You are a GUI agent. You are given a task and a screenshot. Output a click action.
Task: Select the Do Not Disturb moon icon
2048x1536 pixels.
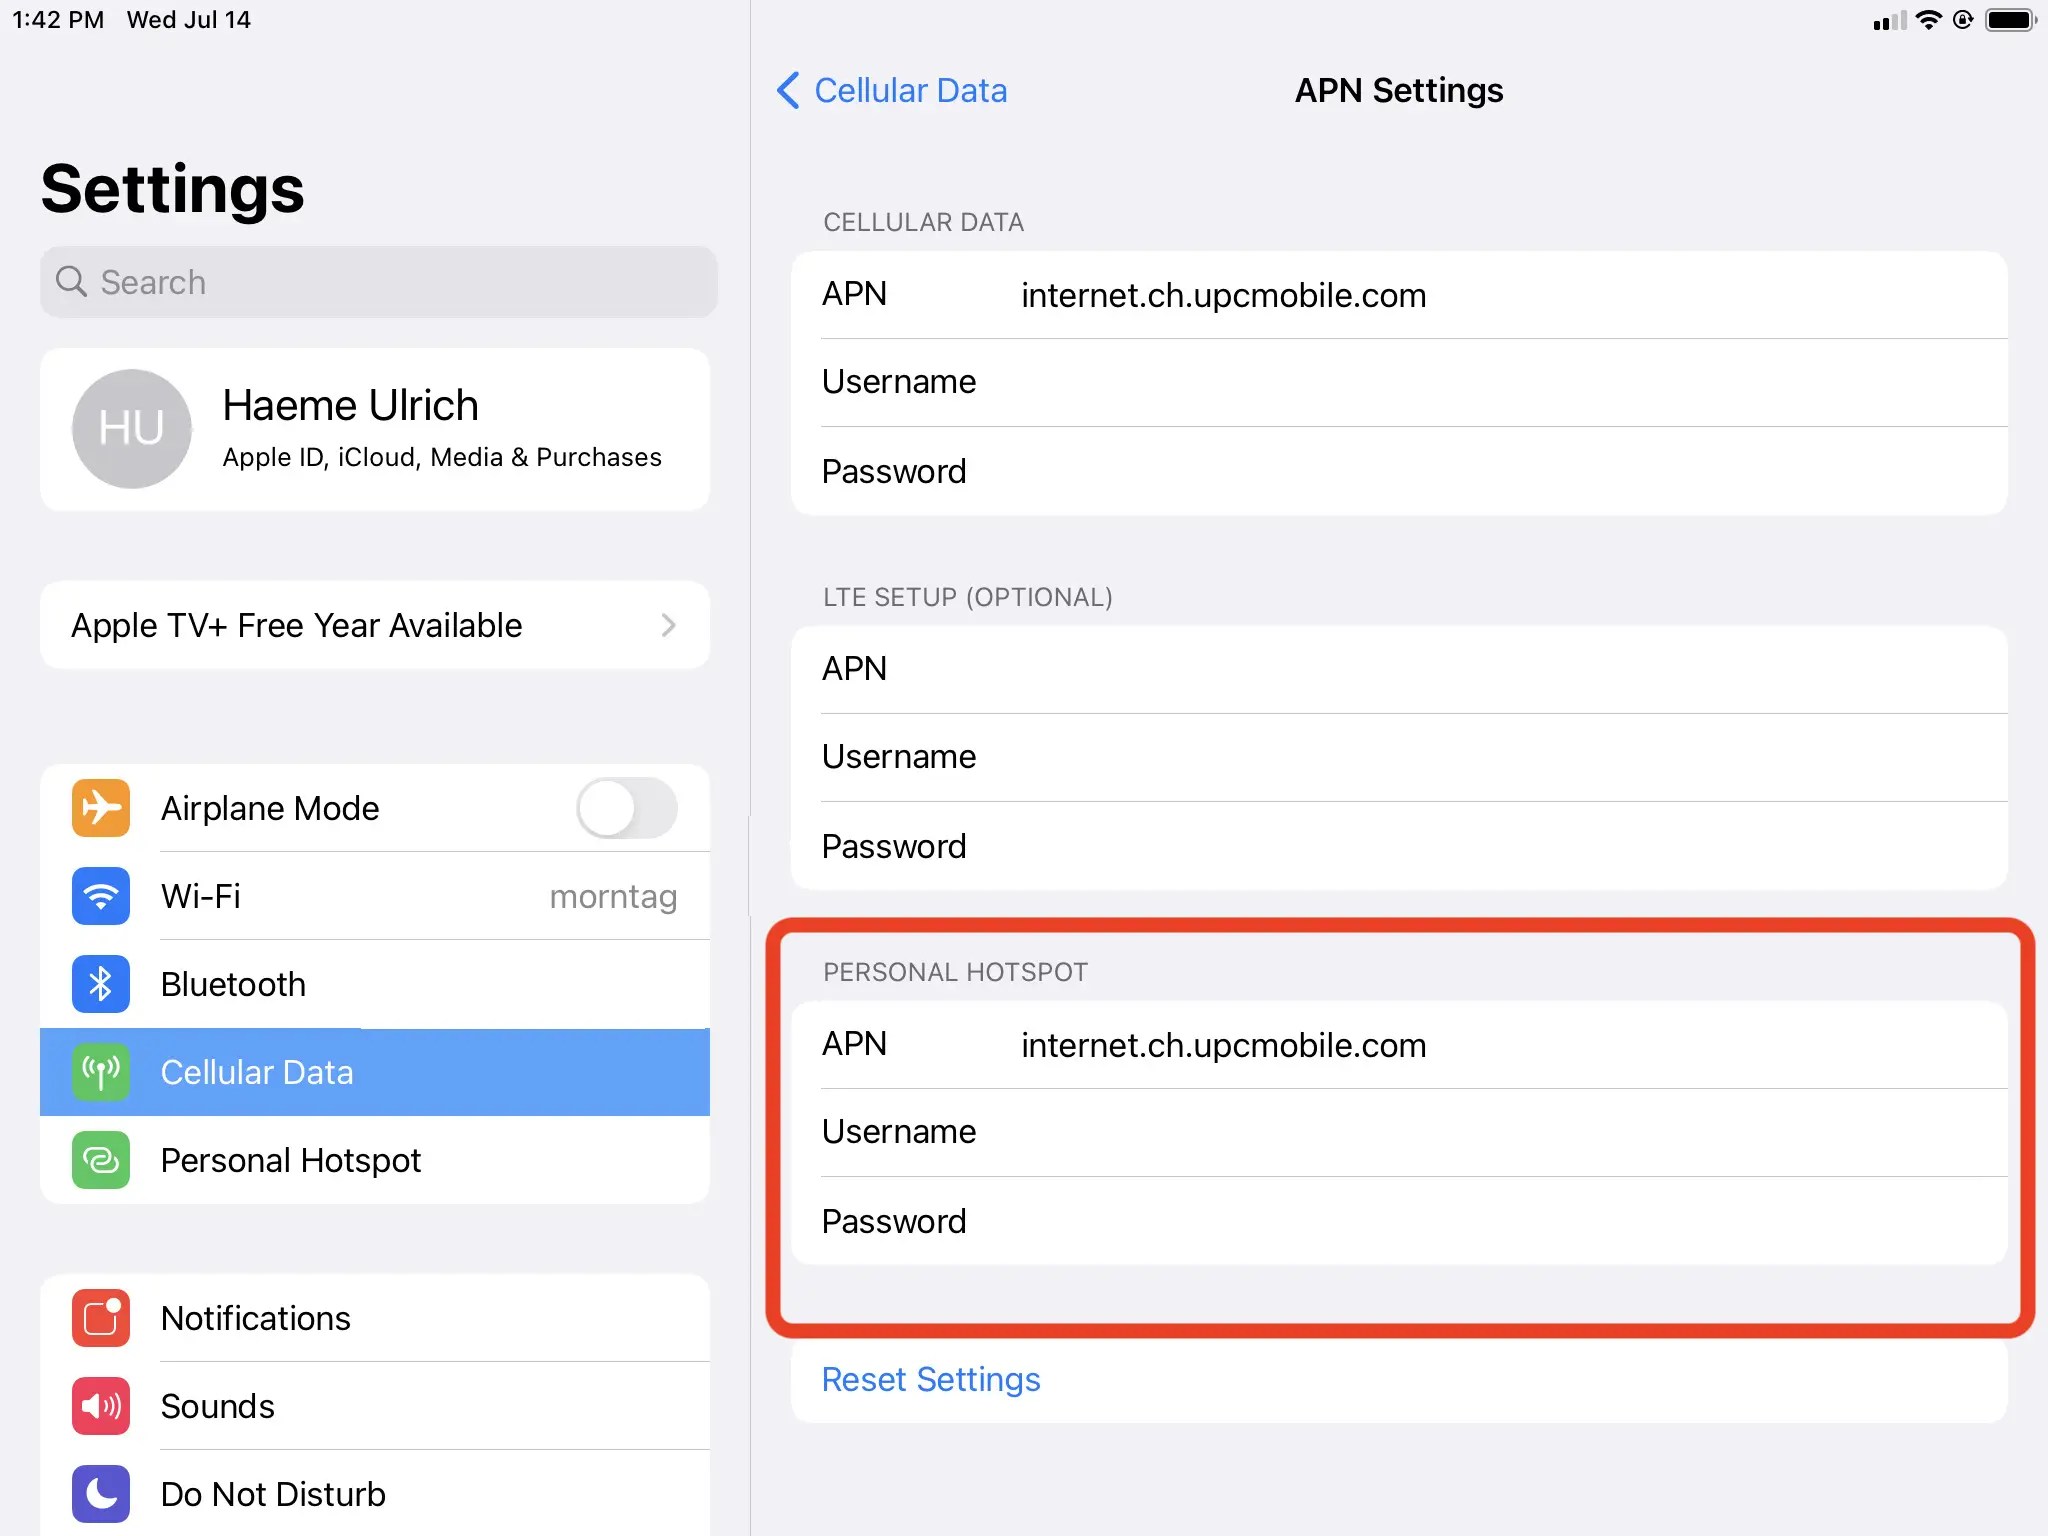100,1494
